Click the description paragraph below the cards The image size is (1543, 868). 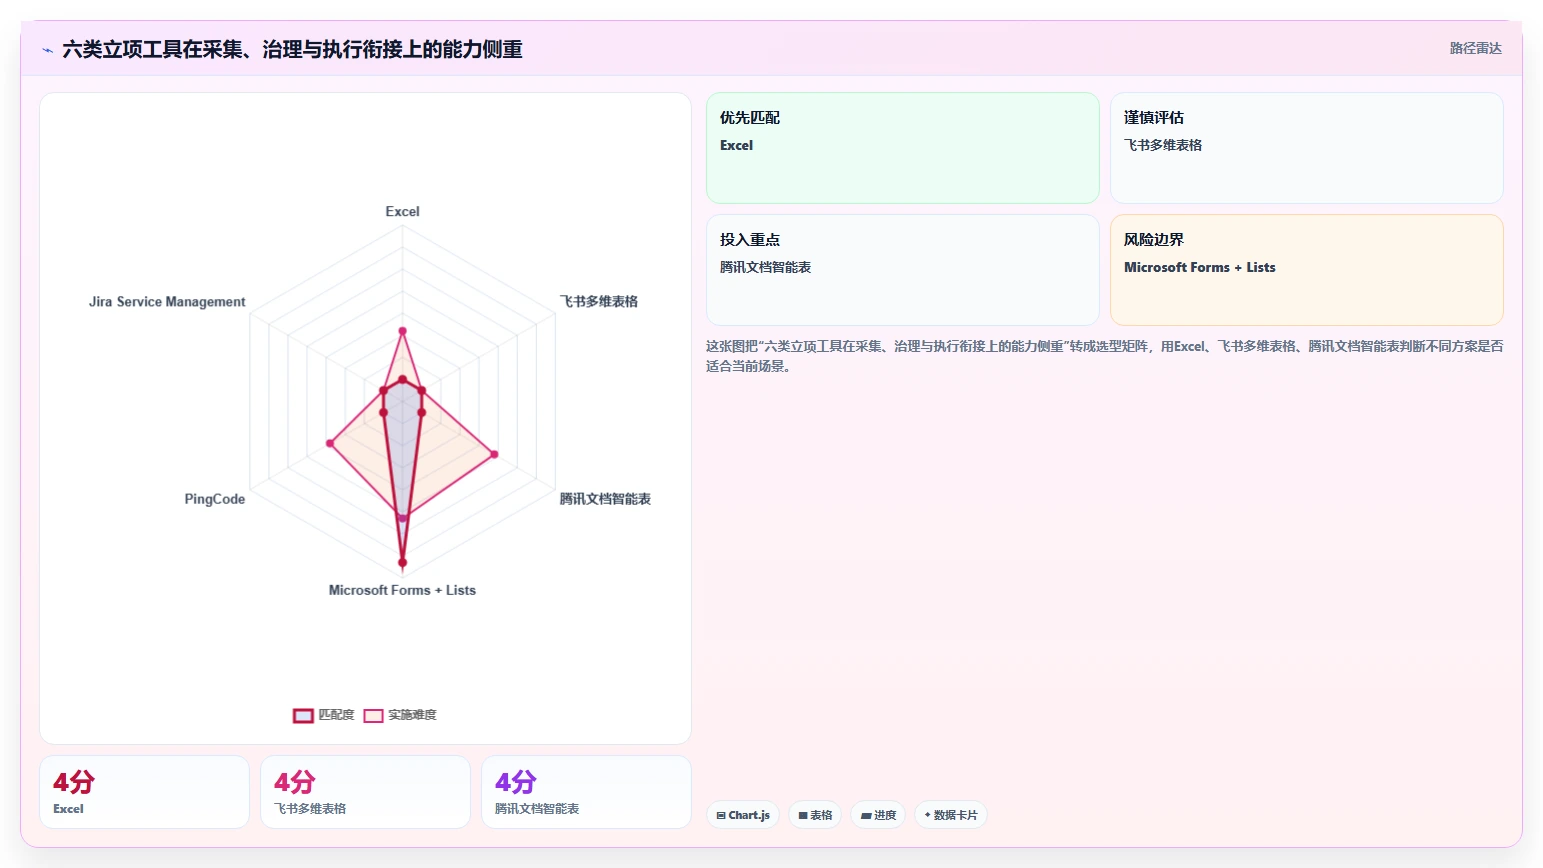pyautogui.click(x=1104, y=356)
